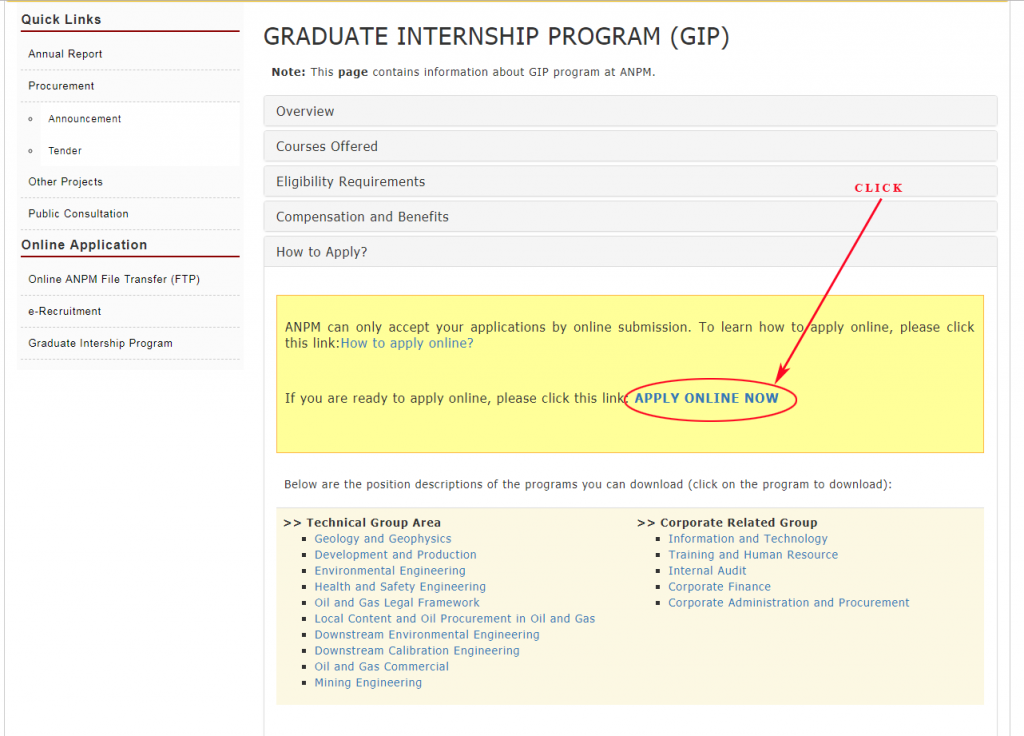Open Annual Report in Quick Links
This screenshot has width=1024, height=736.
[x=65, y=54]
